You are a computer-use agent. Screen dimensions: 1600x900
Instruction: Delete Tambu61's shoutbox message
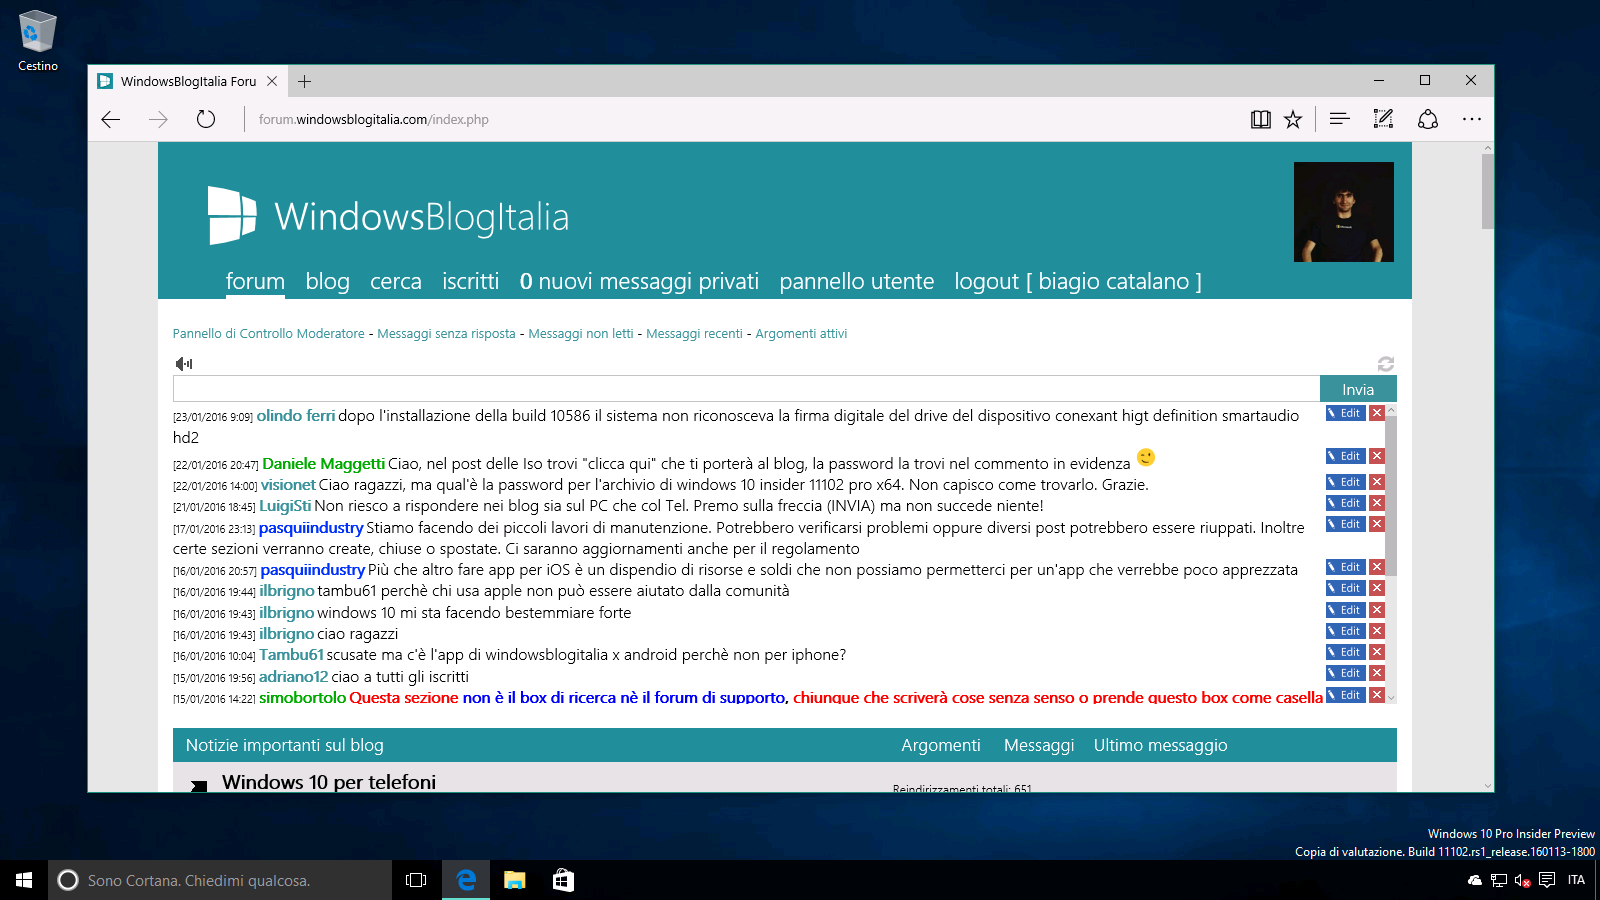[1377, 652]
